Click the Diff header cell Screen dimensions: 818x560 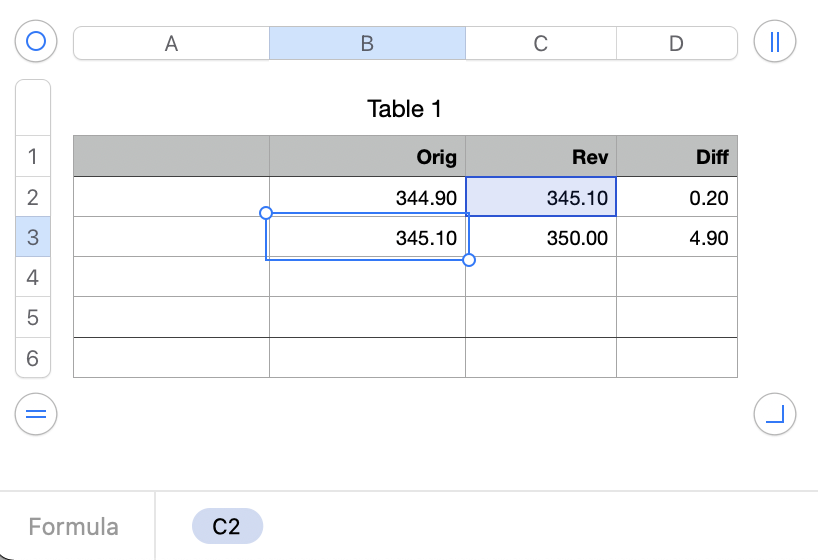[x=676, y=156]
